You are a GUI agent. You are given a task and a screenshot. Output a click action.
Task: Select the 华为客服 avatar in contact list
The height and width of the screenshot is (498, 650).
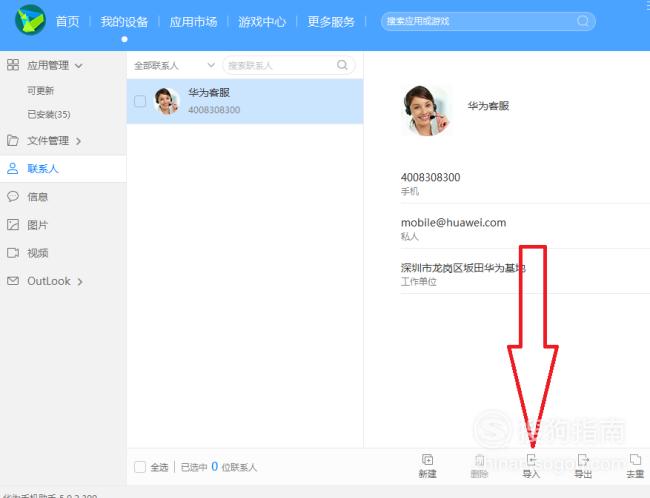tap(166, 101)
